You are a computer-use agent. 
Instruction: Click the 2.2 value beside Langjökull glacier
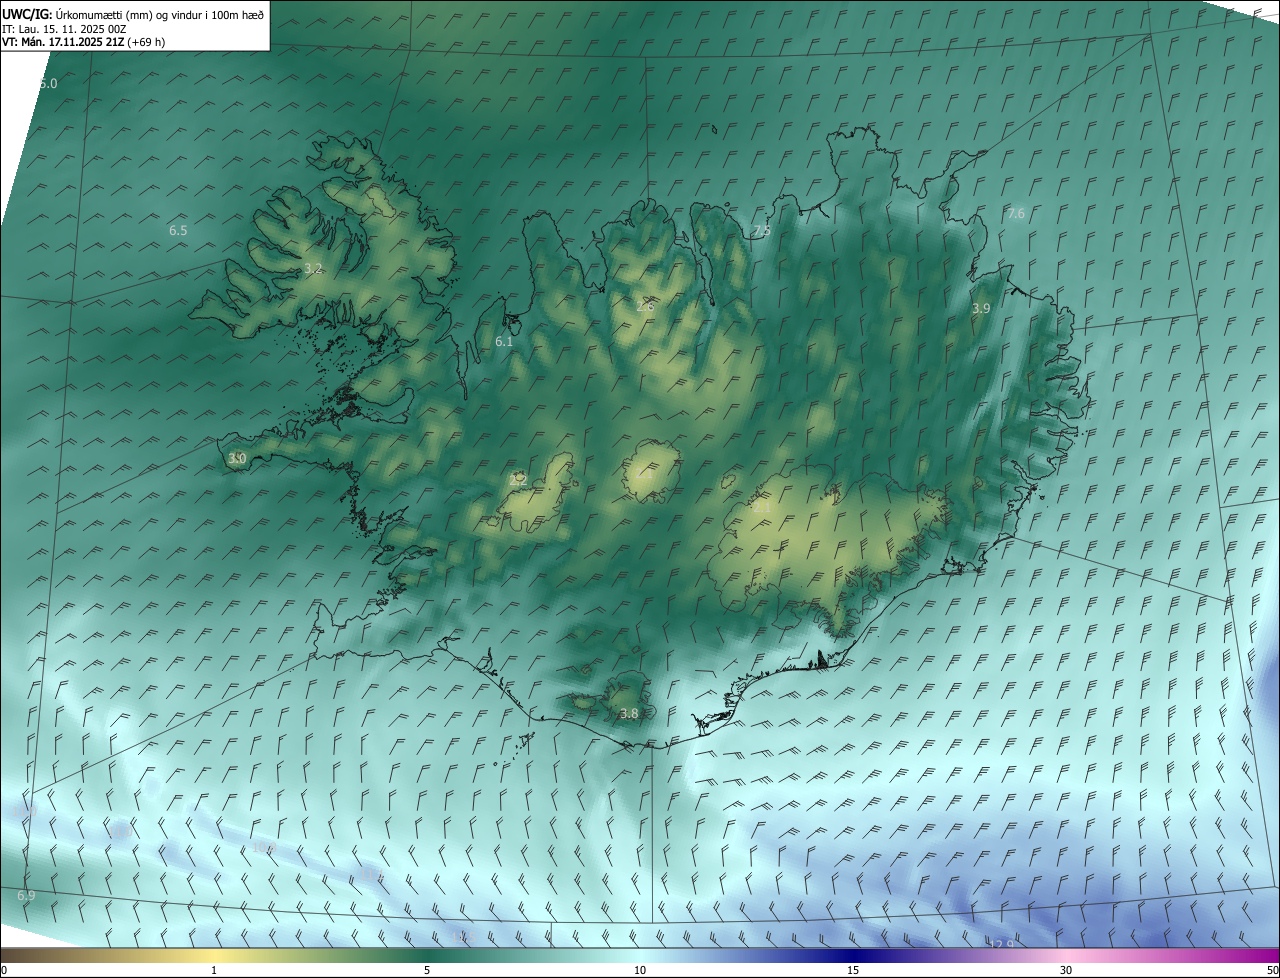click(x=518, y=479)
